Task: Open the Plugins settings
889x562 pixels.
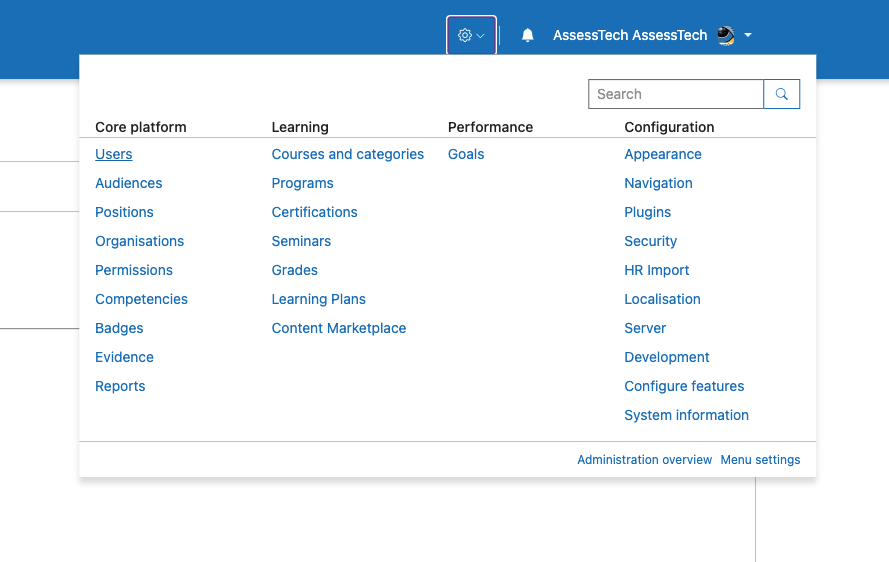Action: click(x=647, y=212)
